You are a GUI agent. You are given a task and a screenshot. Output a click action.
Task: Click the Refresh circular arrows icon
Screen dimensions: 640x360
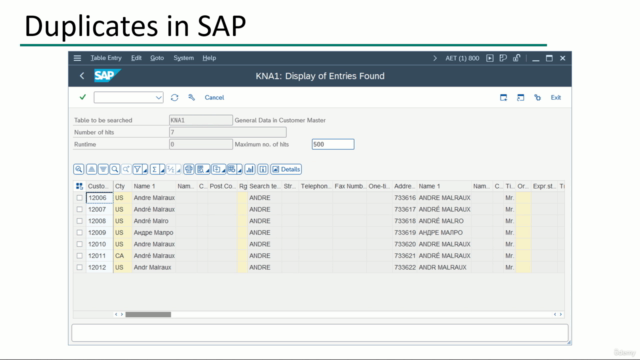[175, 98]
